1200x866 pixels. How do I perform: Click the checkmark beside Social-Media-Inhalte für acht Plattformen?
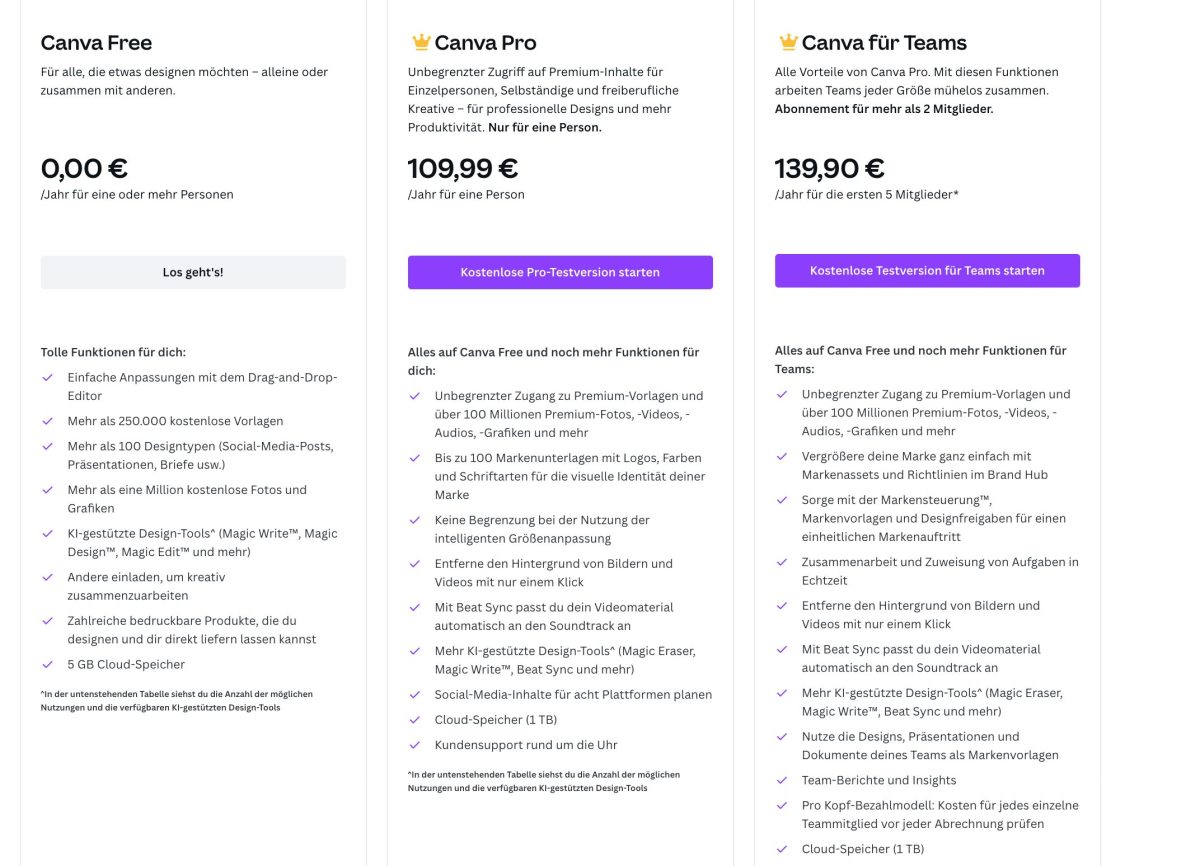414,694
